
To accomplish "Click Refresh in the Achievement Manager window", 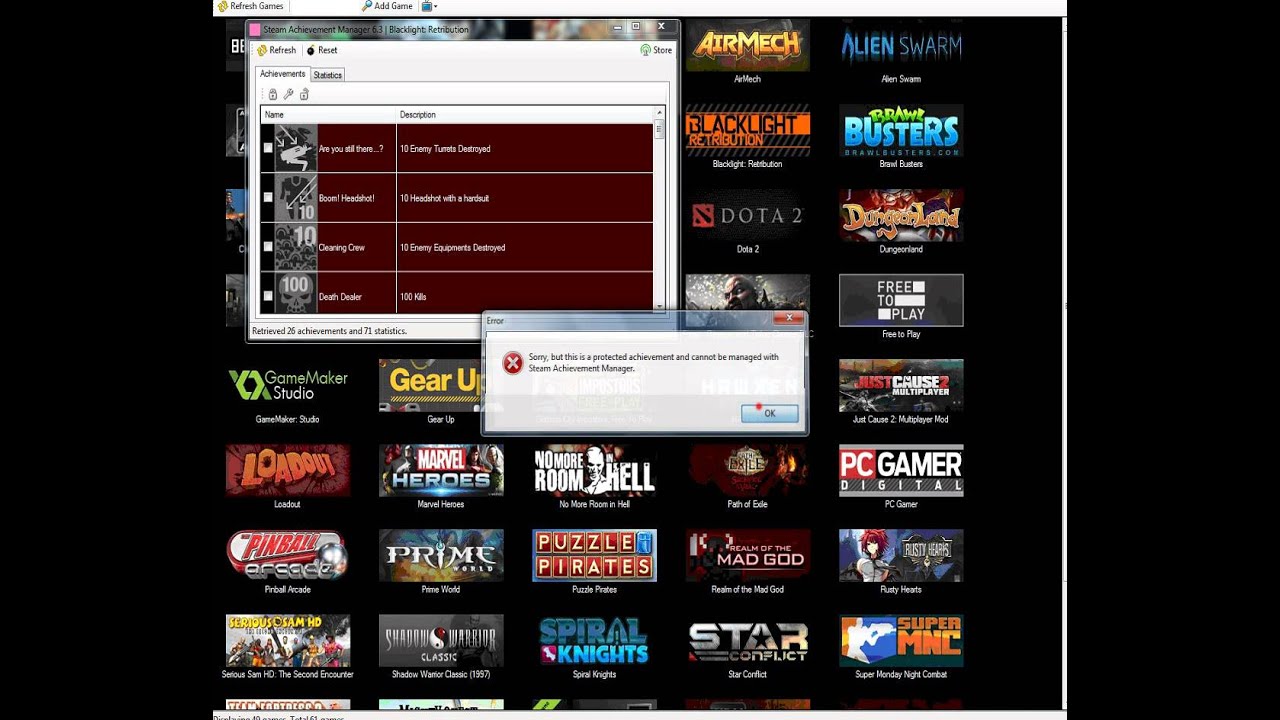I will coord(277,50).
